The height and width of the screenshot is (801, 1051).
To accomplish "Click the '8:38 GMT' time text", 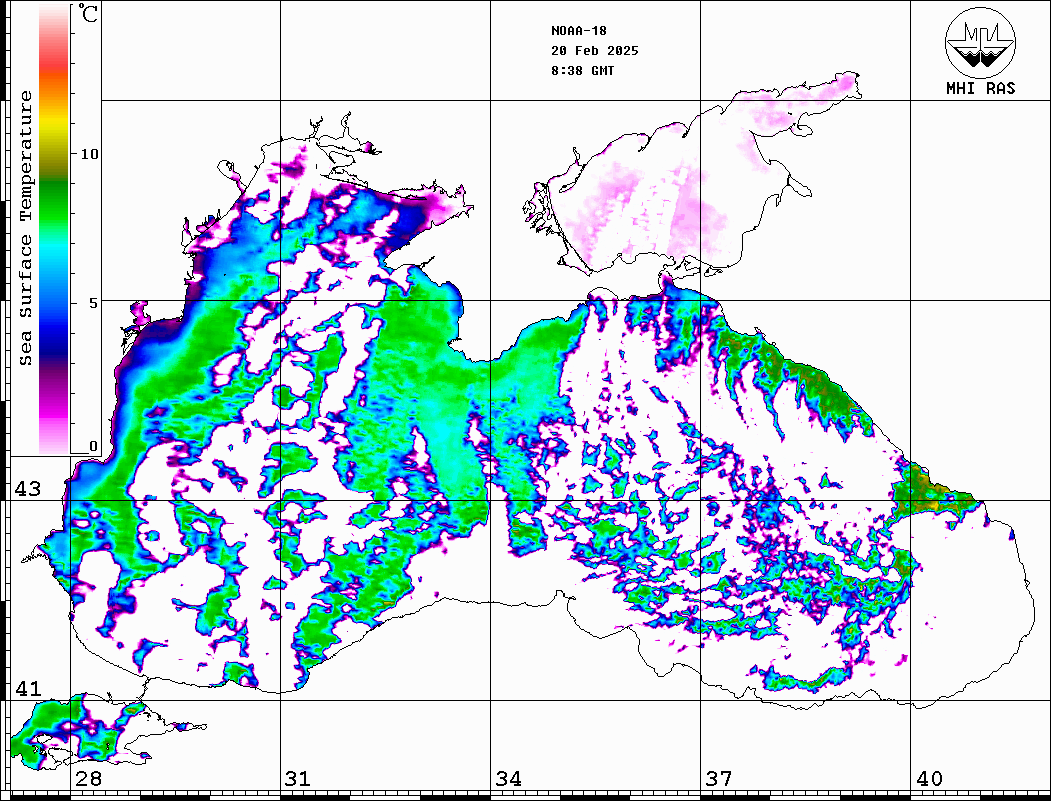I will (582, 71).
